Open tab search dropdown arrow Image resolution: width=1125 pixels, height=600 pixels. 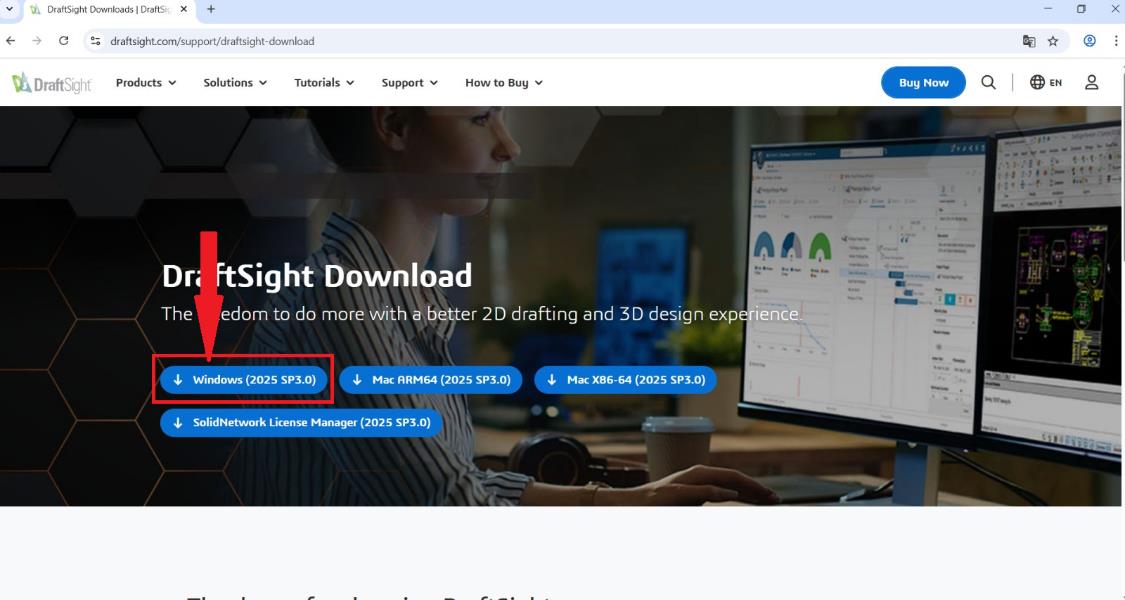(x=9, y=9)
